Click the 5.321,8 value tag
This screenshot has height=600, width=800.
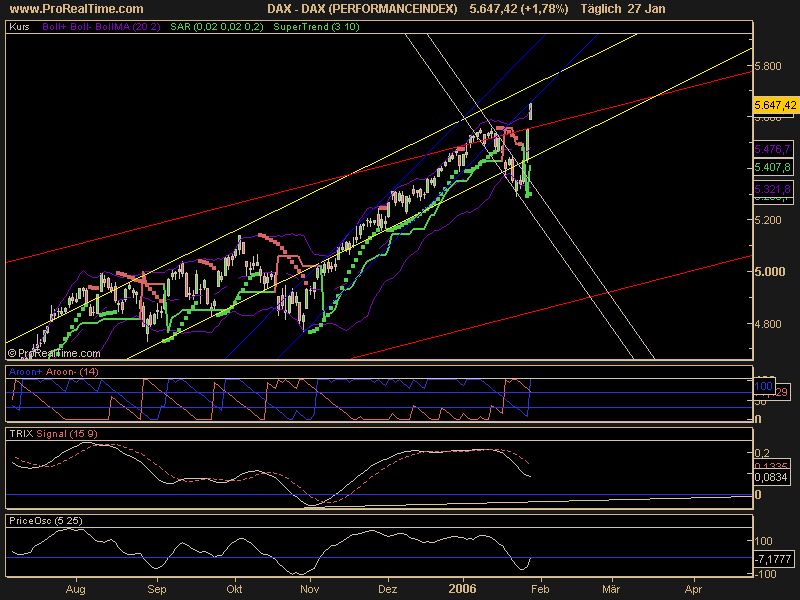[x=773, y=189]
